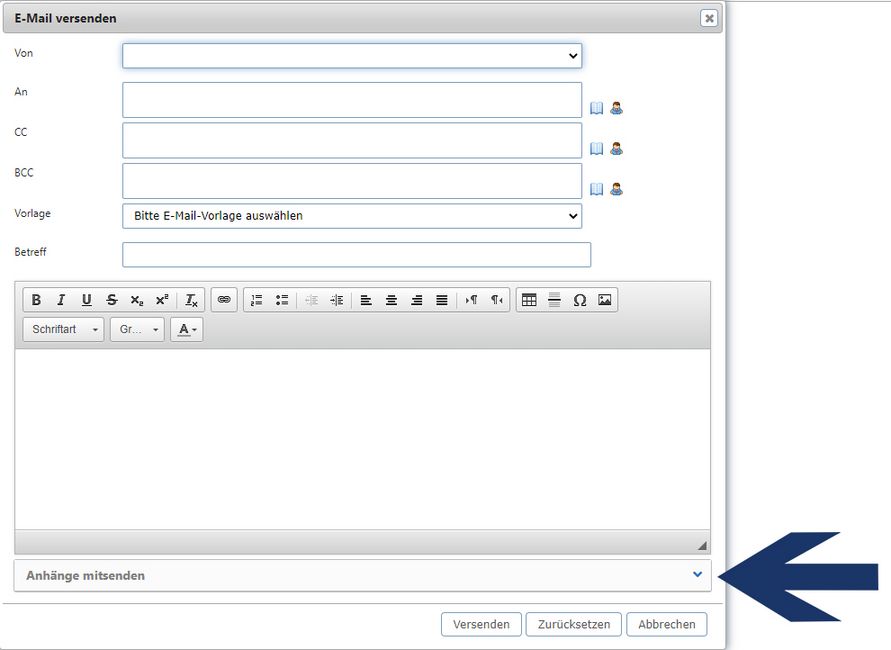This screenshot has height=650, width=891.
Task: Open the address book for the BCC field
Action: point(596,189)
